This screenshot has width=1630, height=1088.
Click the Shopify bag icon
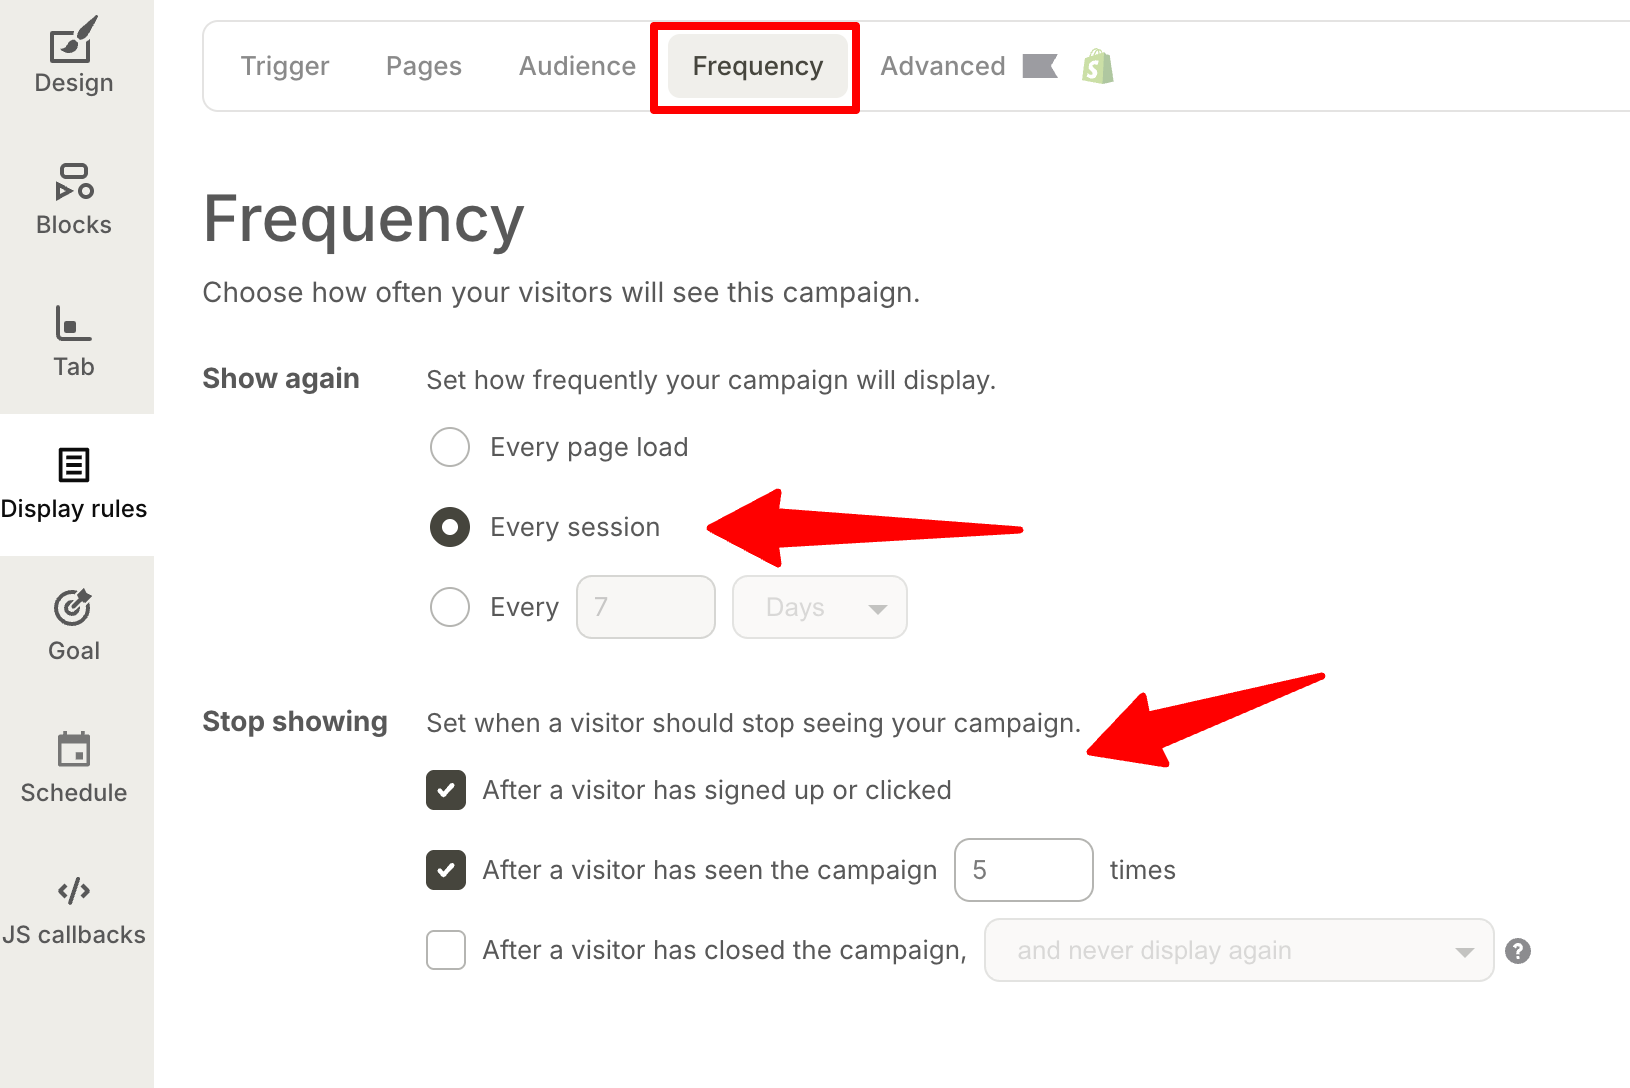pos(1097,67)
